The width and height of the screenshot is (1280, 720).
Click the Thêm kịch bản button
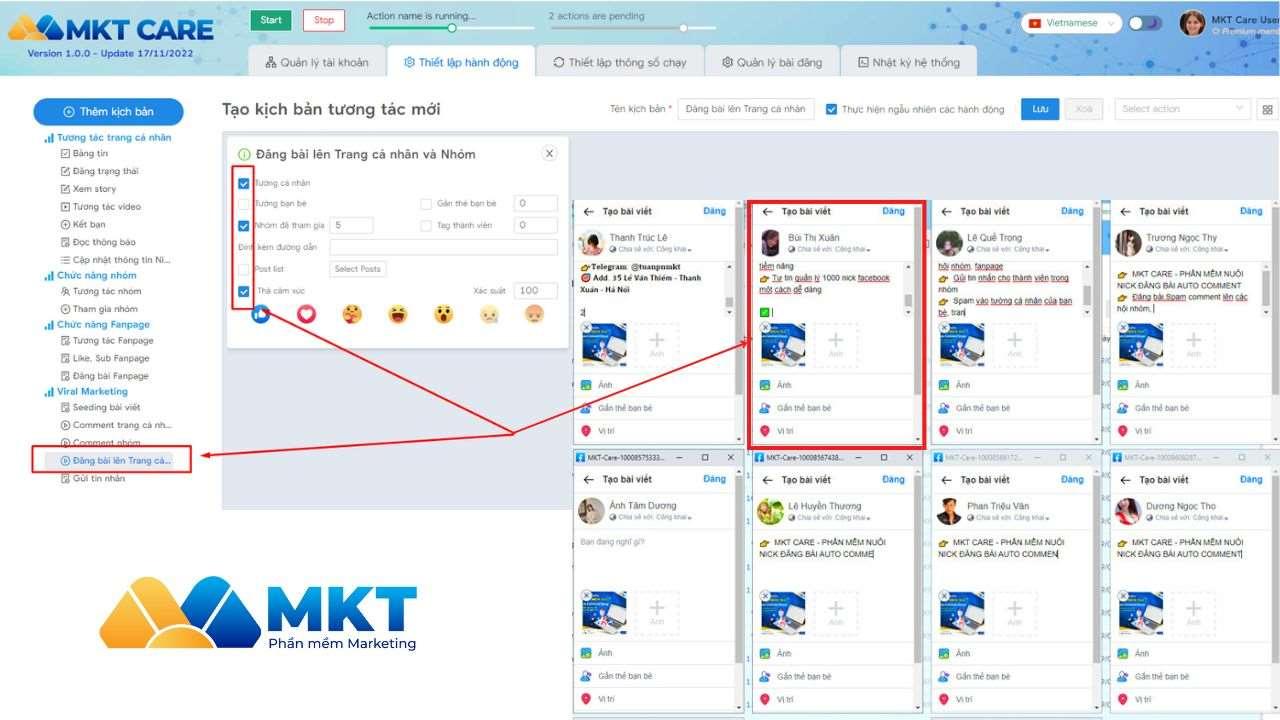click(108, 111)
